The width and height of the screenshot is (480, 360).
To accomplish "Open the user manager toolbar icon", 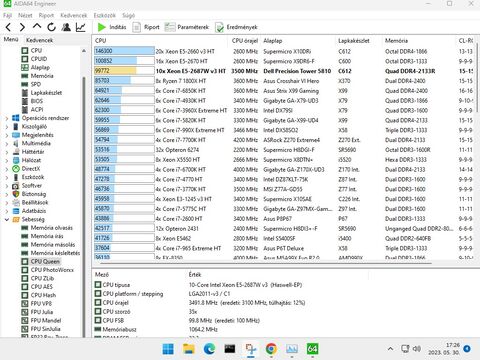I will pos(66,27).
